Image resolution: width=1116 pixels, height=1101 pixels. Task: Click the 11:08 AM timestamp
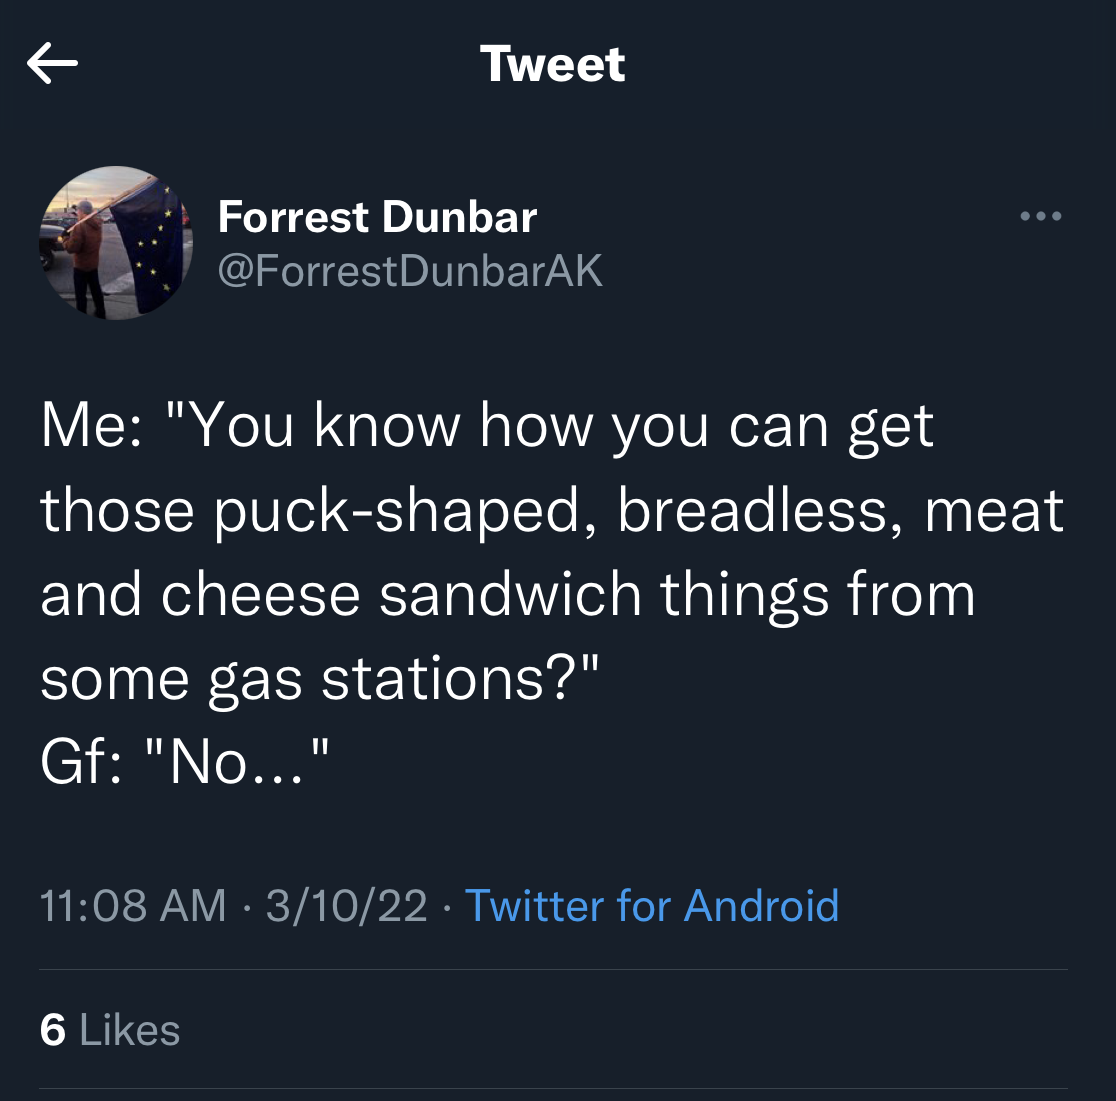click(x=133, y=905)
